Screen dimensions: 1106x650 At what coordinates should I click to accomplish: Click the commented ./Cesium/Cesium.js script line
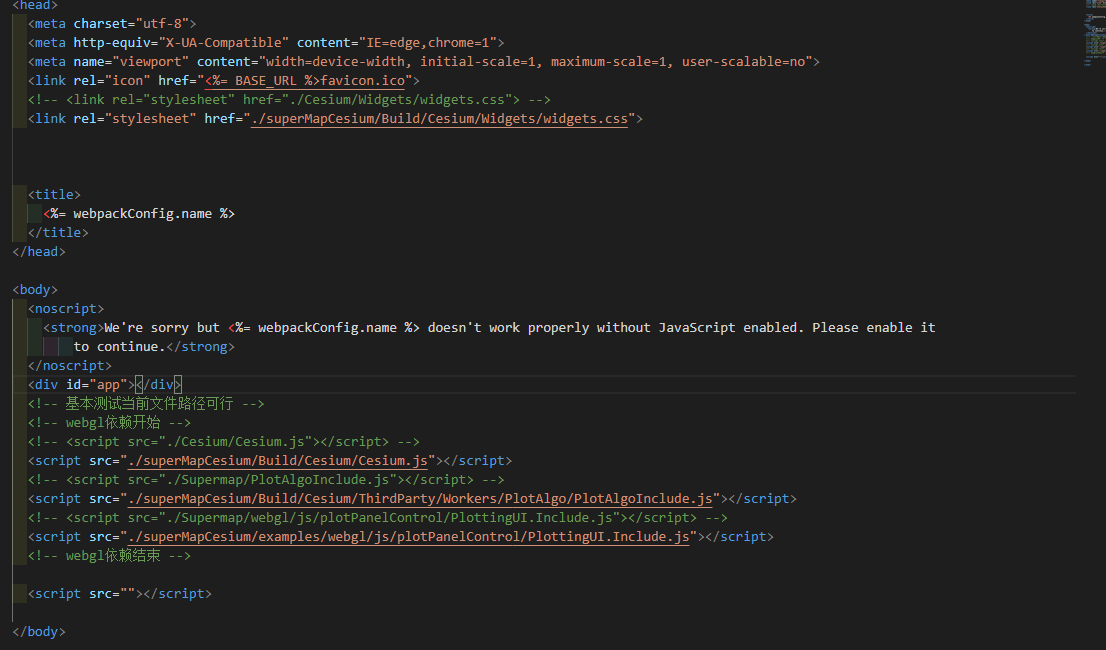(x=224, y=442)
